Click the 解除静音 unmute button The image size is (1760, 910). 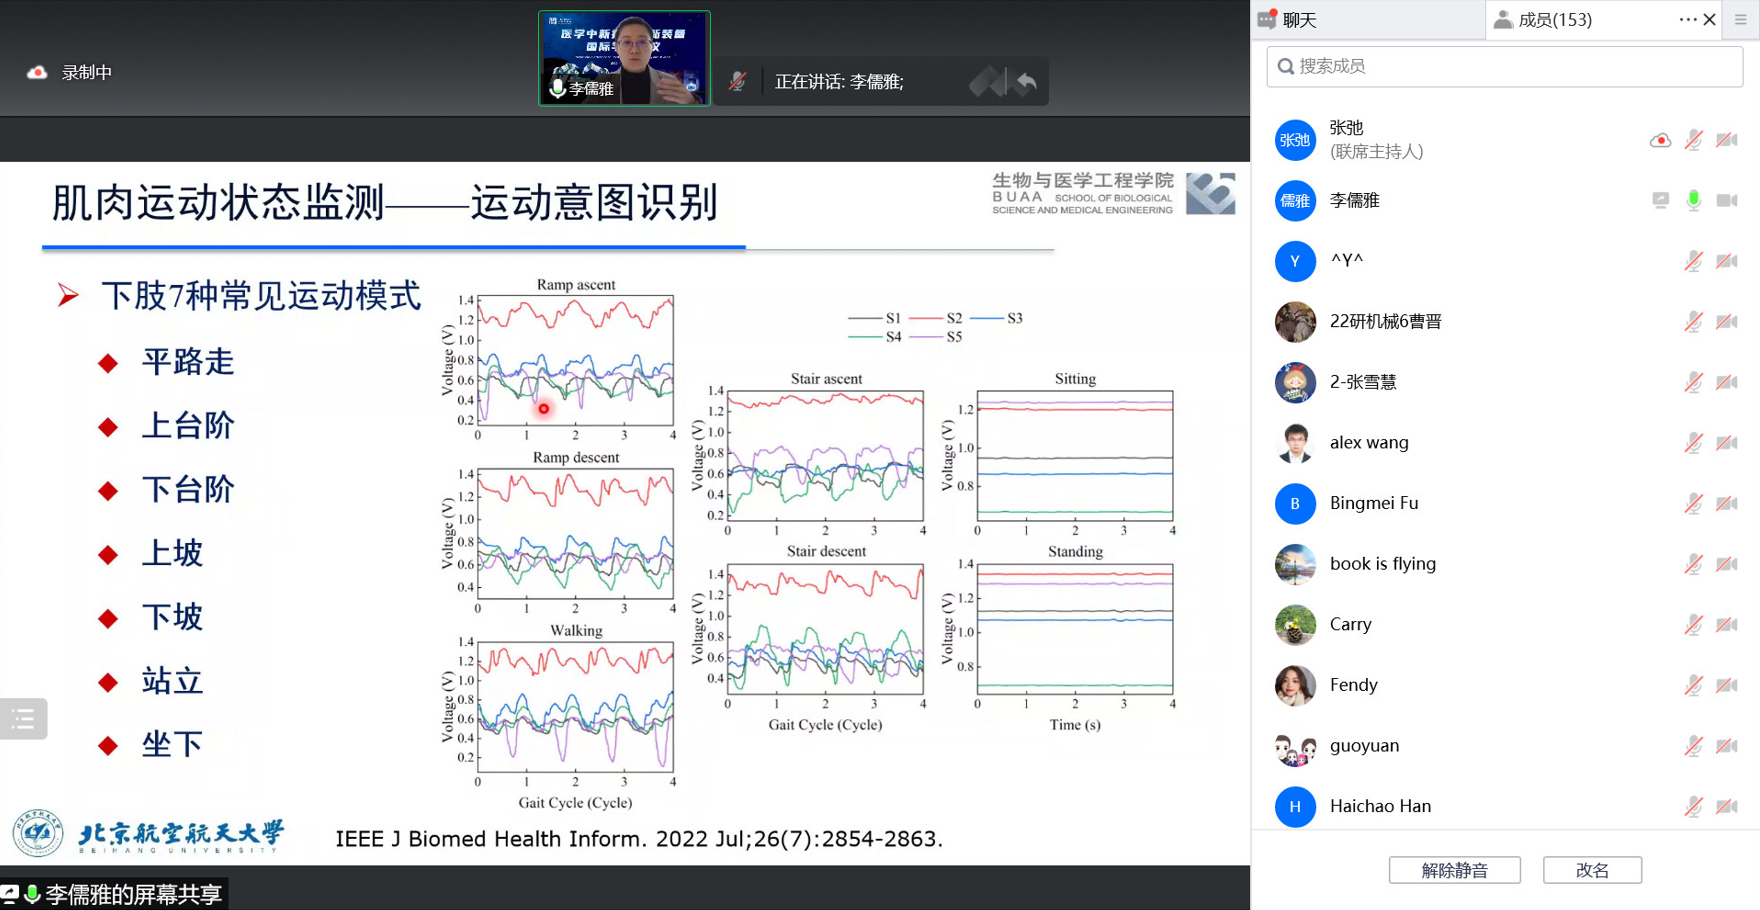click(x=1454, y=870)
